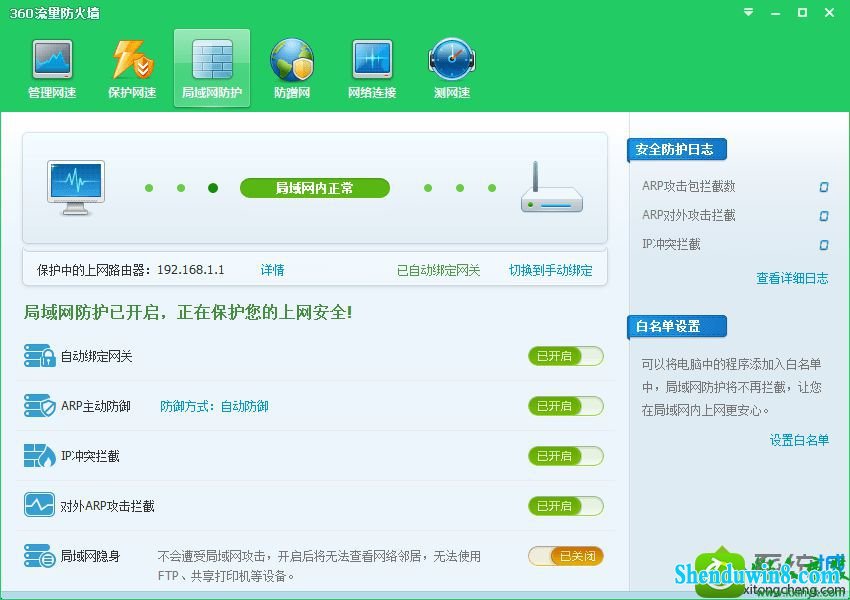Minimize the 360流量防火墙 window
850x600 pixels.
coord(776,13)
